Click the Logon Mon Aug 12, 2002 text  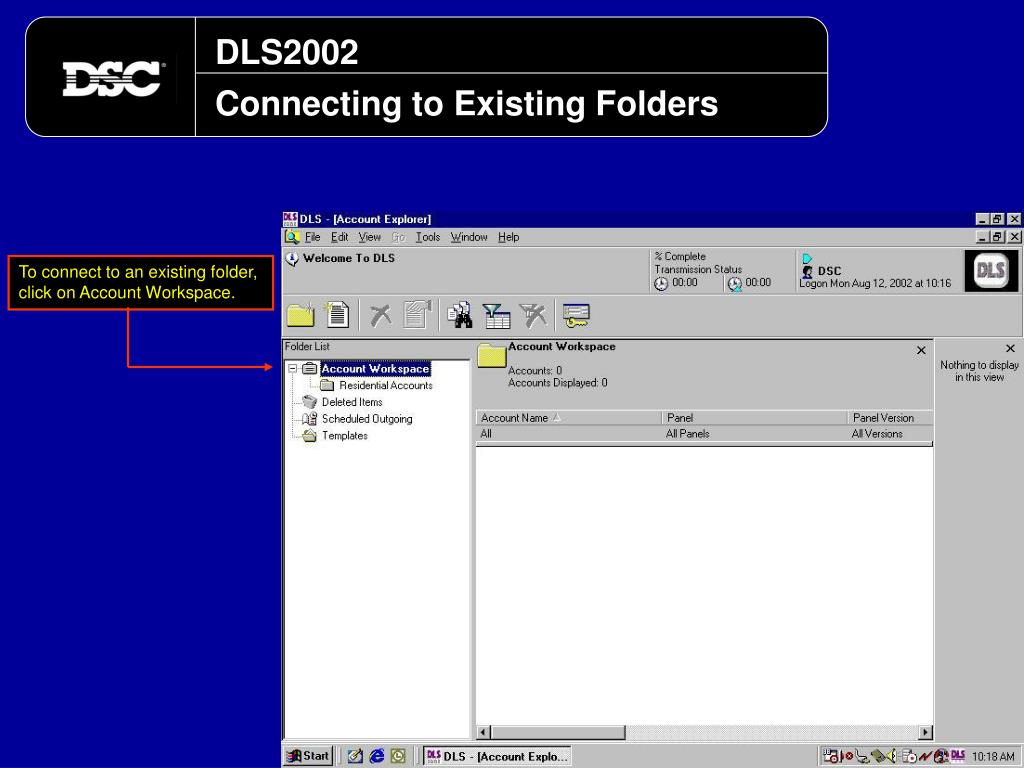875,283
